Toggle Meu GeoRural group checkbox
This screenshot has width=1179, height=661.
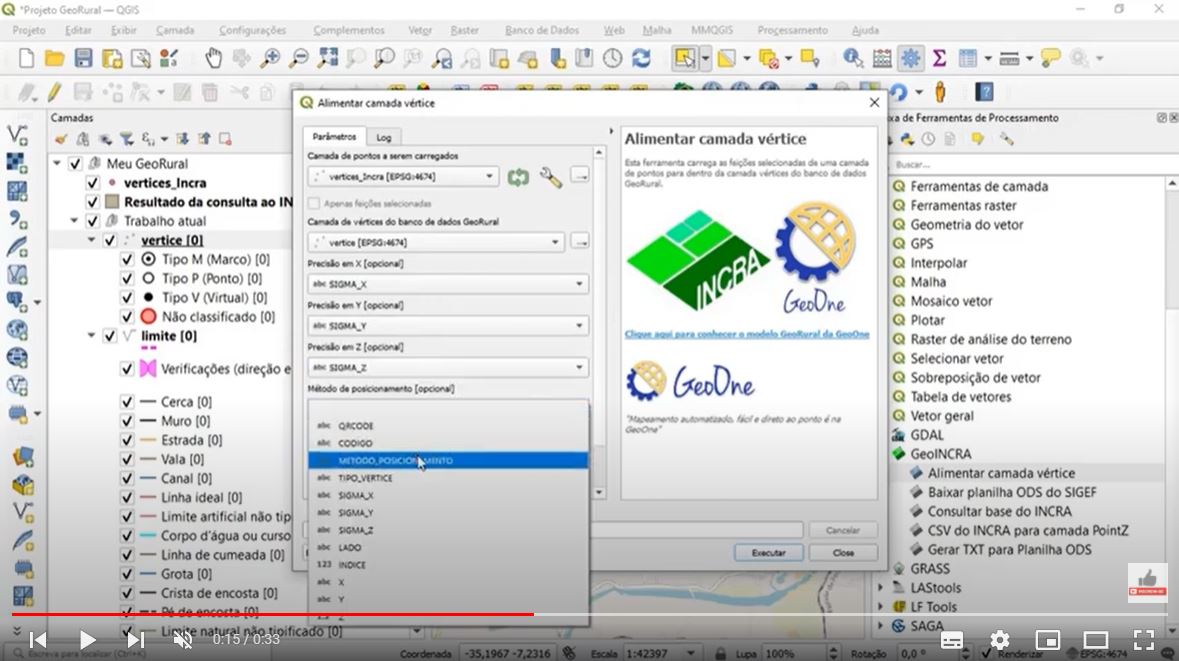tap(75, 163)
